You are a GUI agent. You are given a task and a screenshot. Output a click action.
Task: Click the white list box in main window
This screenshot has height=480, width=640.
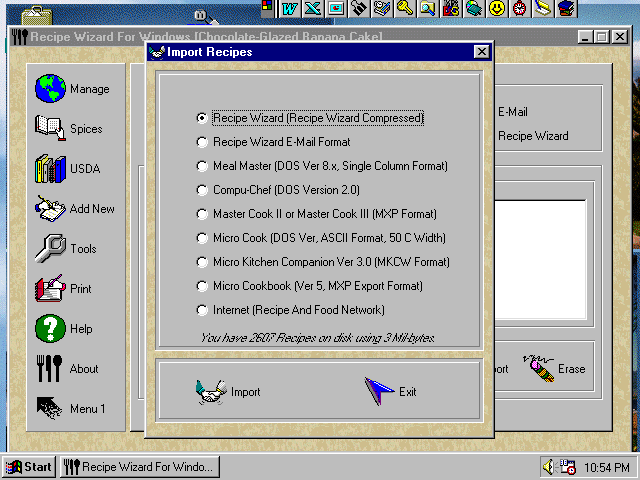pyautogui.click(x=541, y=260)
